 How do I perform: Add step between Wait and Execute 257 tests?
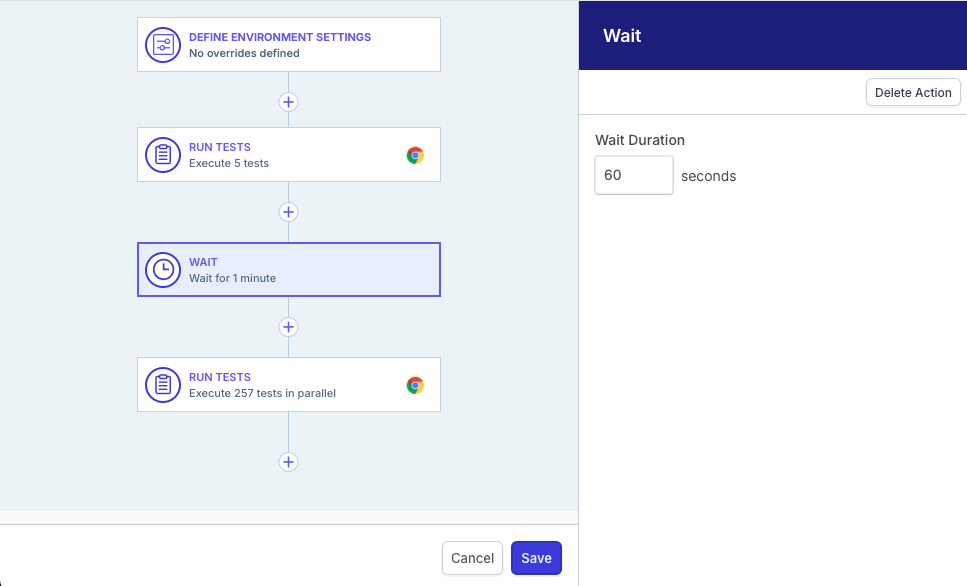click(x=288, y=327)
